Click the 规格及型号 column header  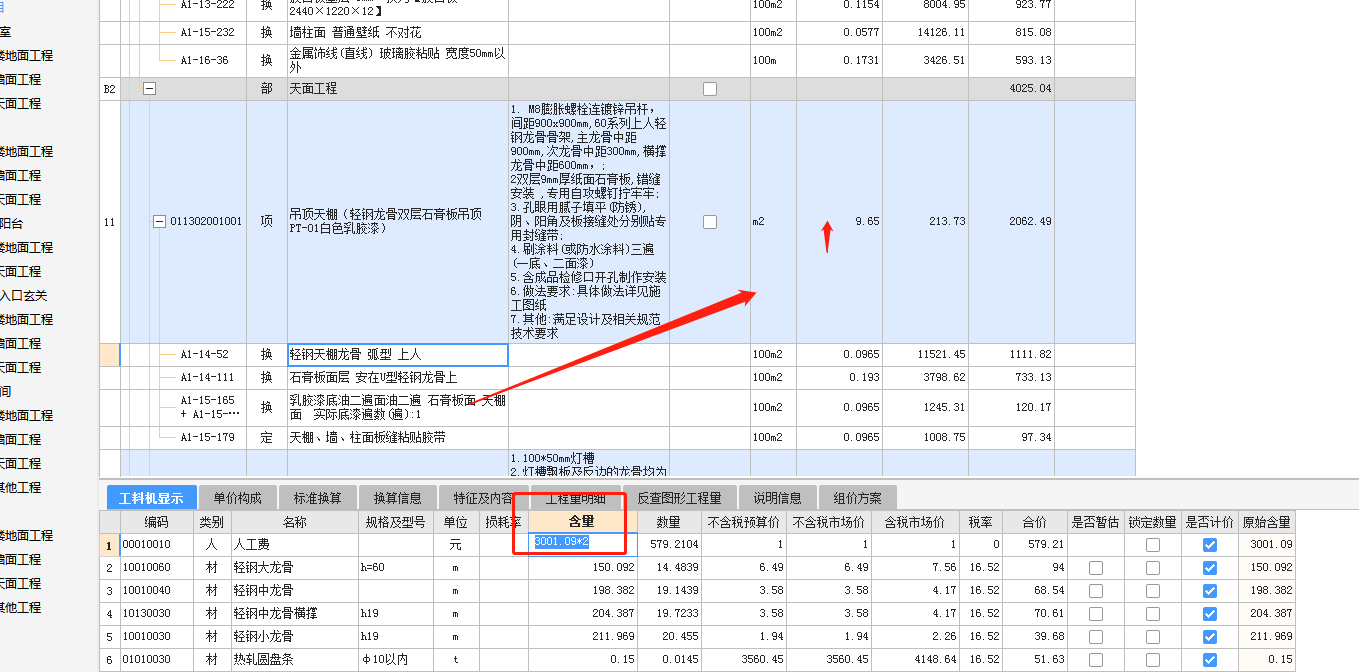click(396, 522)
